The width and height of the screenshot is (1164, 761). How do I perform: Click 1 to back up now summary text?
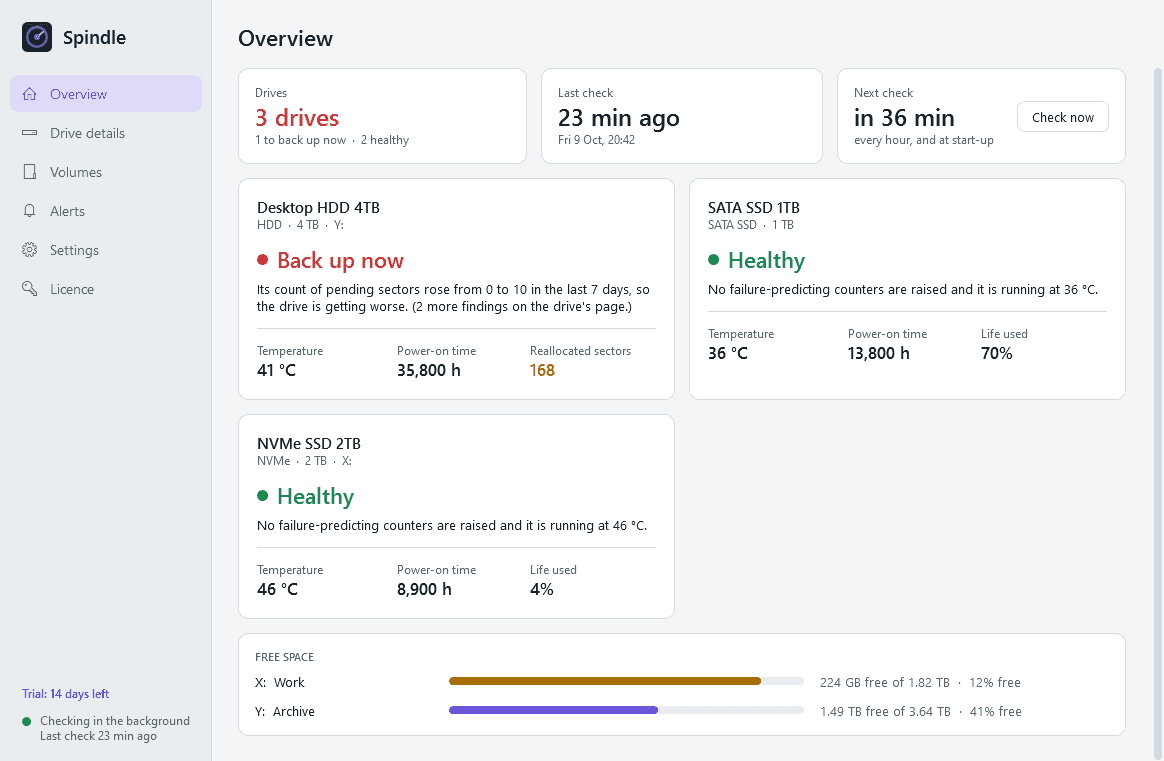tap(301, 140)
